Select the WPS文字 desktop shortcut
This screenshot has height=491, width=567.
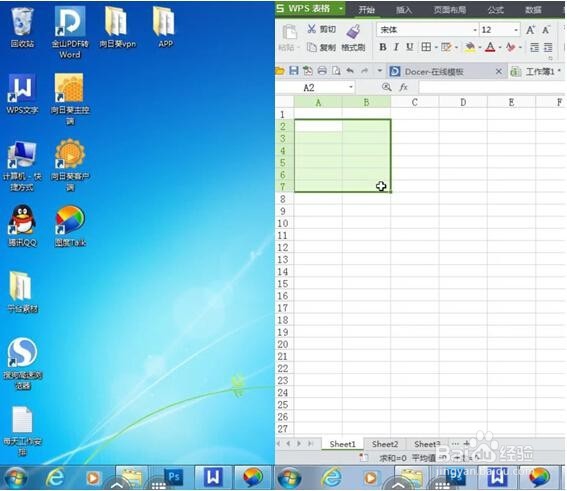pos(22,94)
